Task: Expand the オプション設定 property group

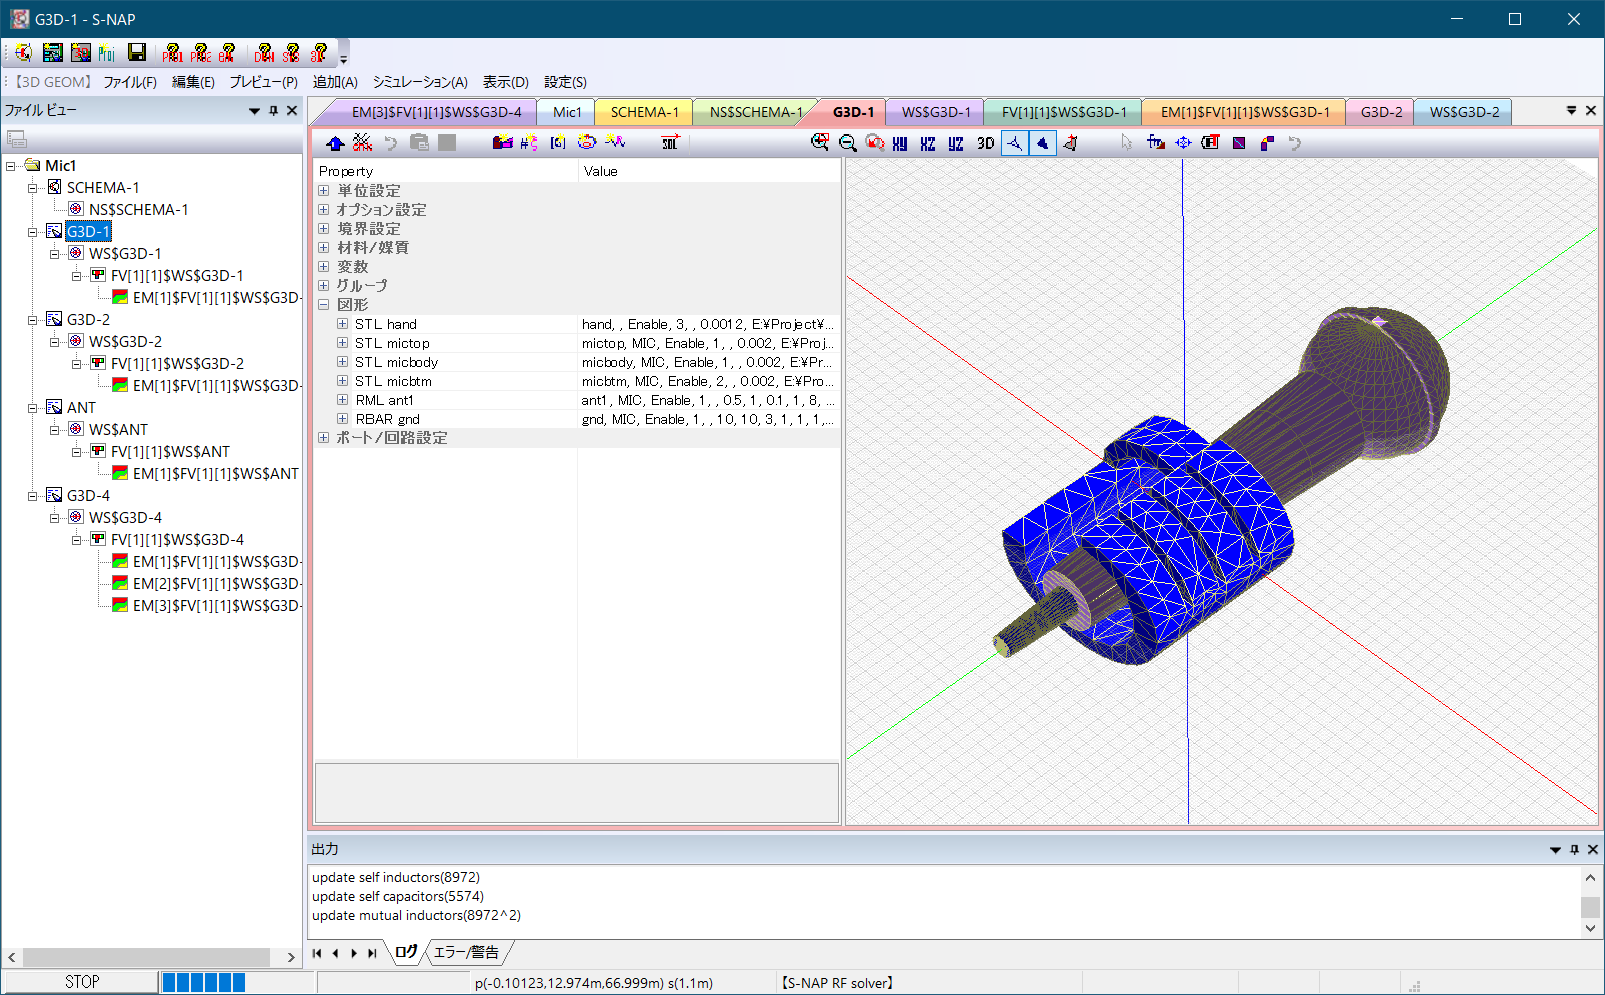Action: tap(323, 209)
